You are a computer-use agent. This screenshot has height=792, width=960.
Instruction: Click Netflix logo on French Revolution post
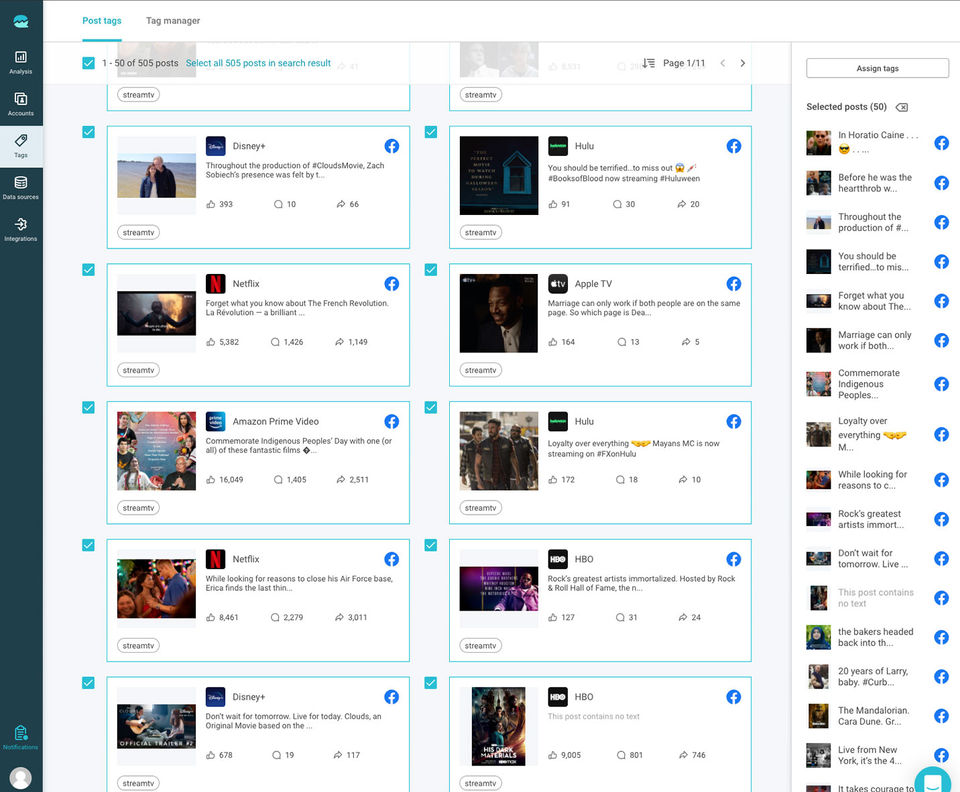point(216,283)
